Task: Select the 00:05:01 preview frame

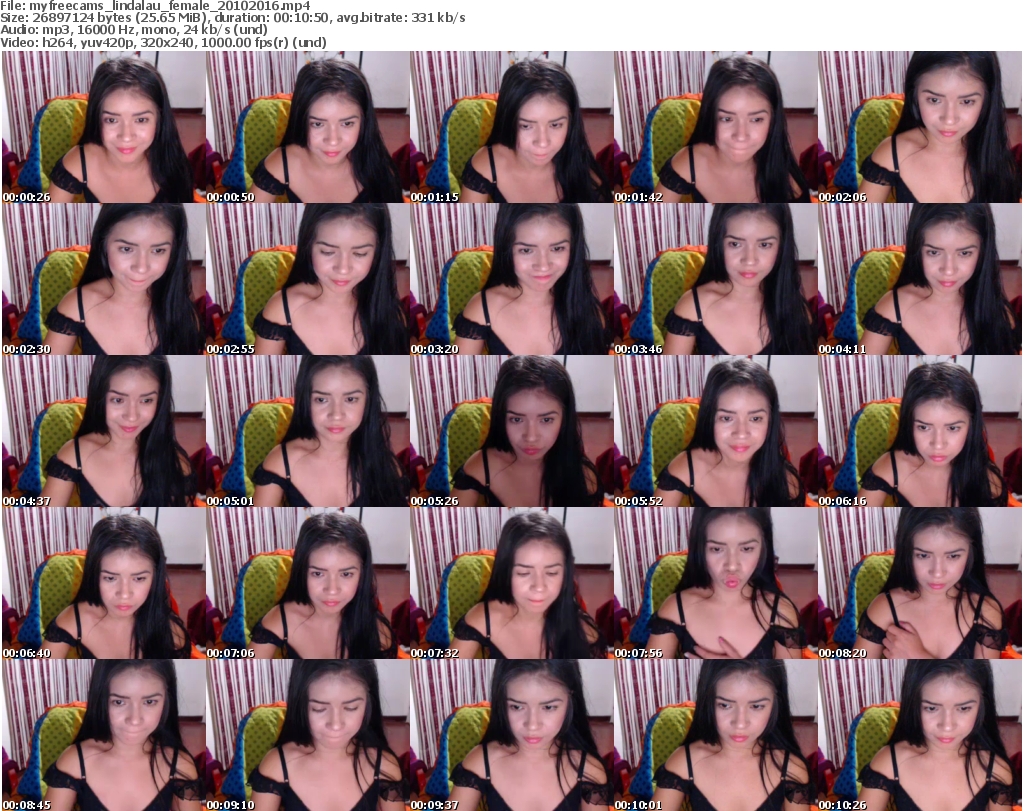Action: (308, 431)
